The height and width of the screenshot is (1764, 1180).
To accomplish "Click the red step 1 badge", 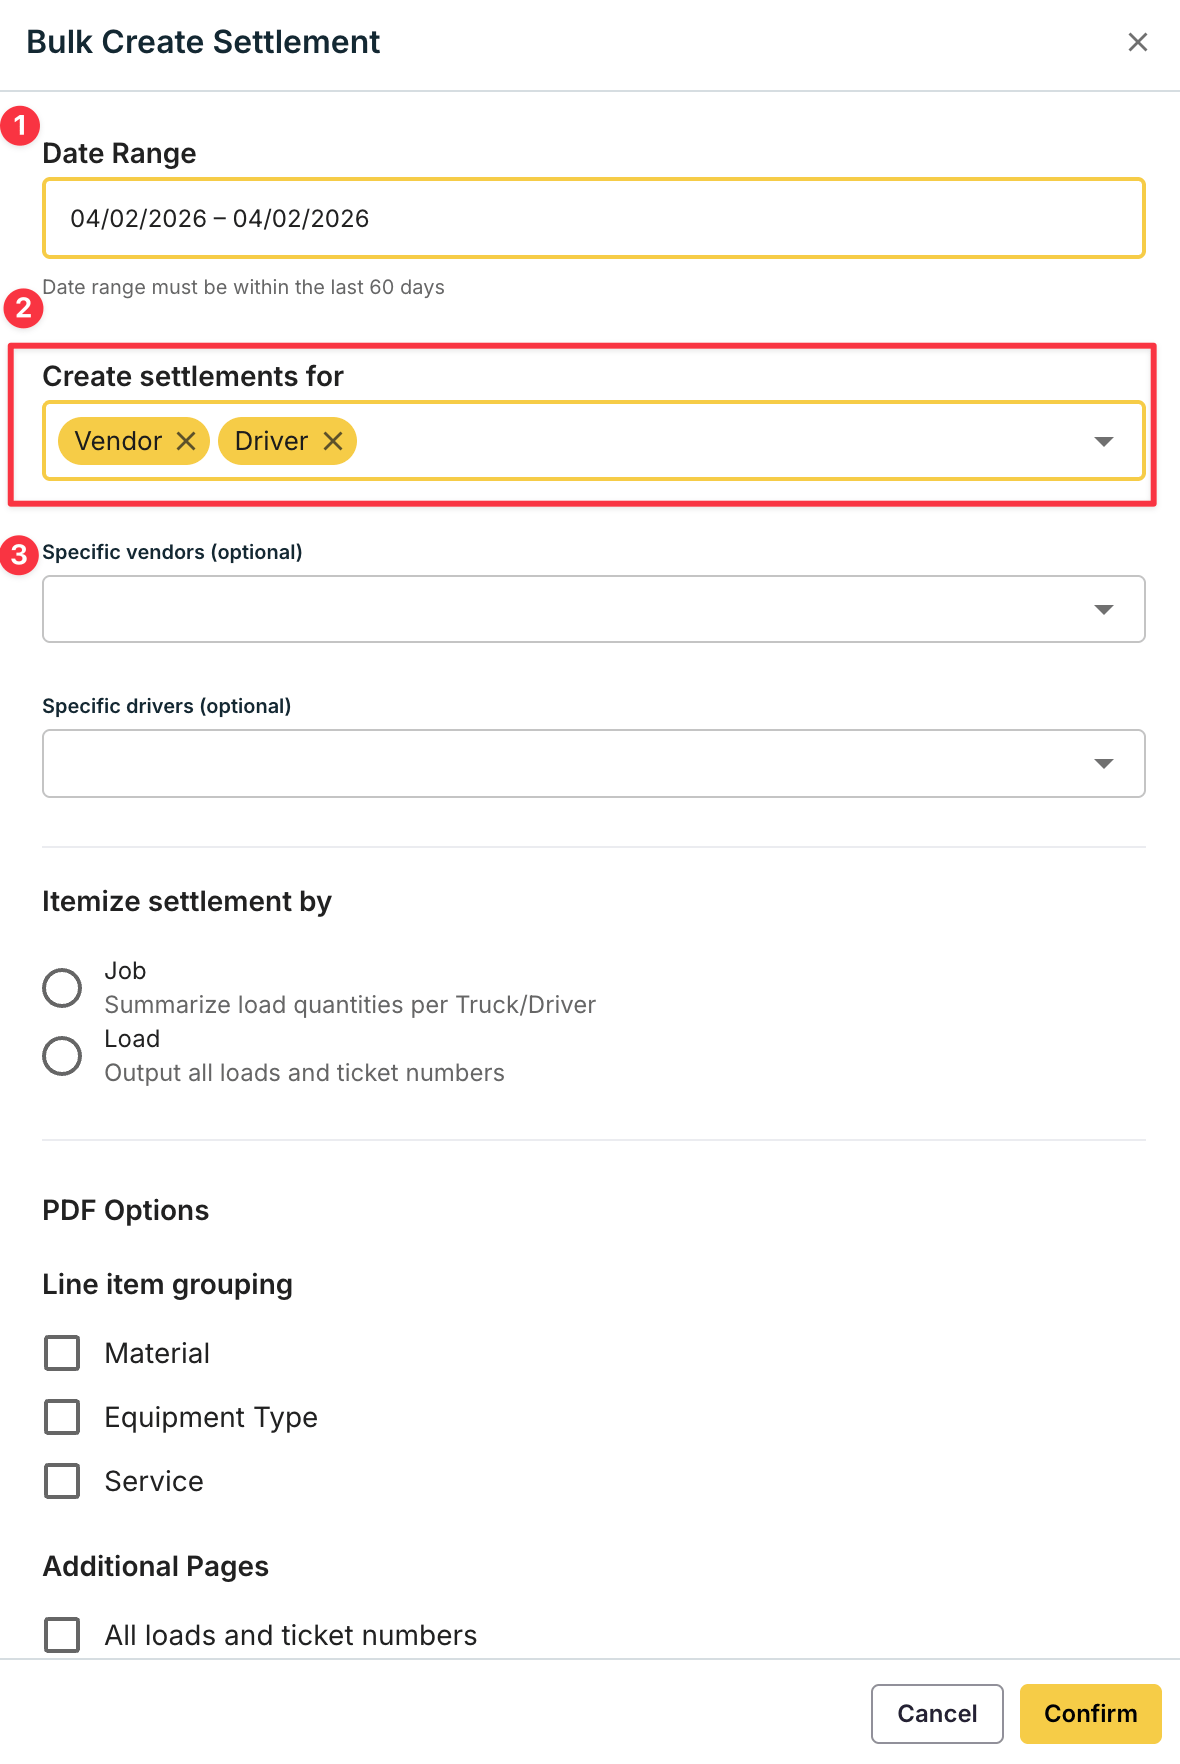I will 20,127.
